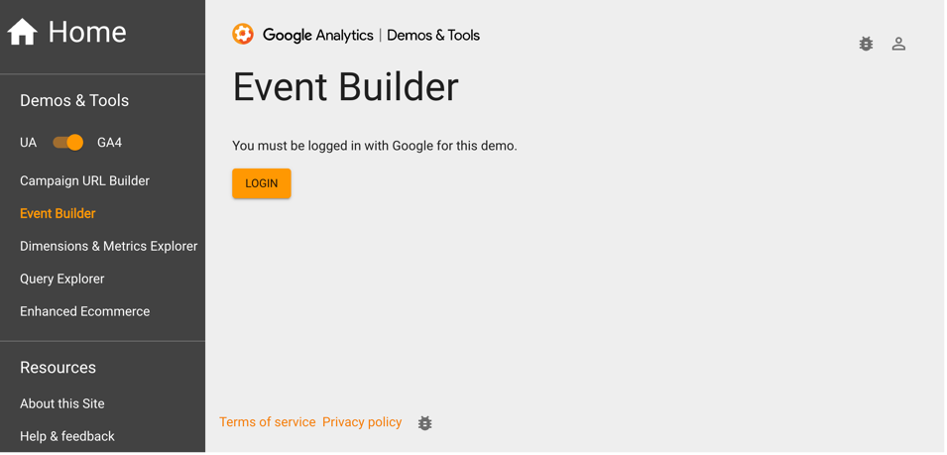Viewport: 947px width, 455px height.
Task: Open Help & feedback
Action: pos(67,436)
